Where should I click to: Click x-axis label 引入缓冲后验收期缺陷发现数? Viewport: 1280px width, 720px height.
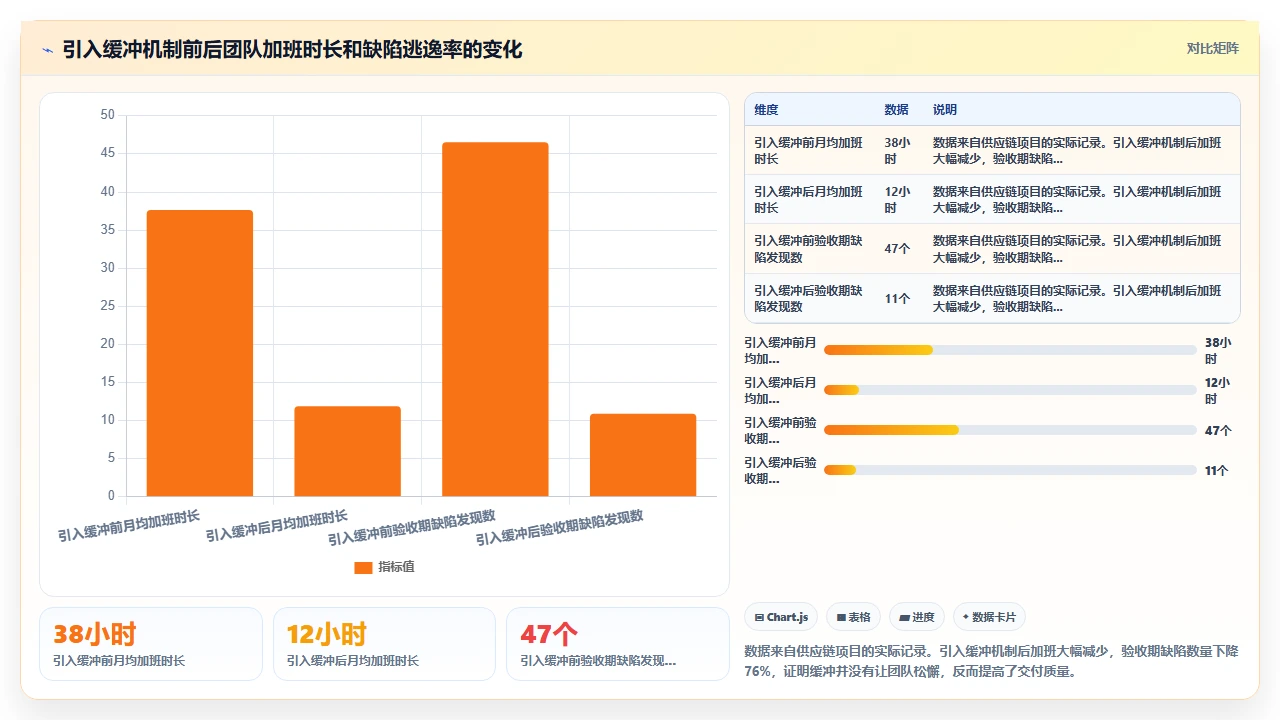559,528
